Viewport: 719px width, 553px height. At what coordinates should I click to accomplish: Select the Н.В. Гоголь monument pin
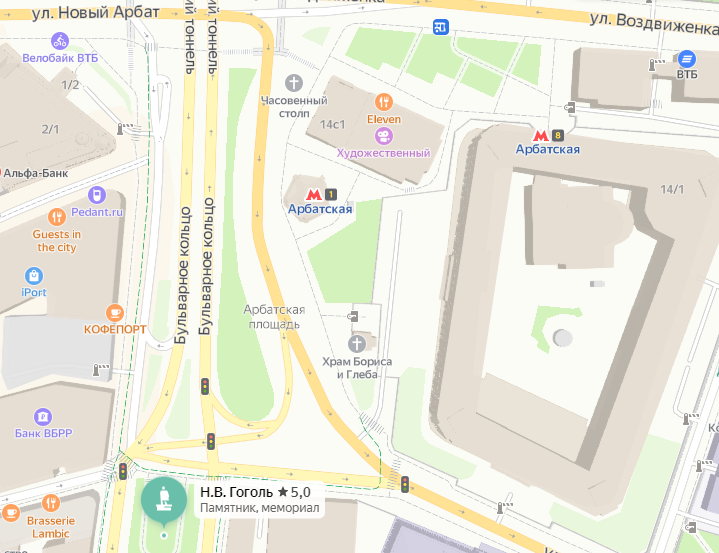click(164, 503)
